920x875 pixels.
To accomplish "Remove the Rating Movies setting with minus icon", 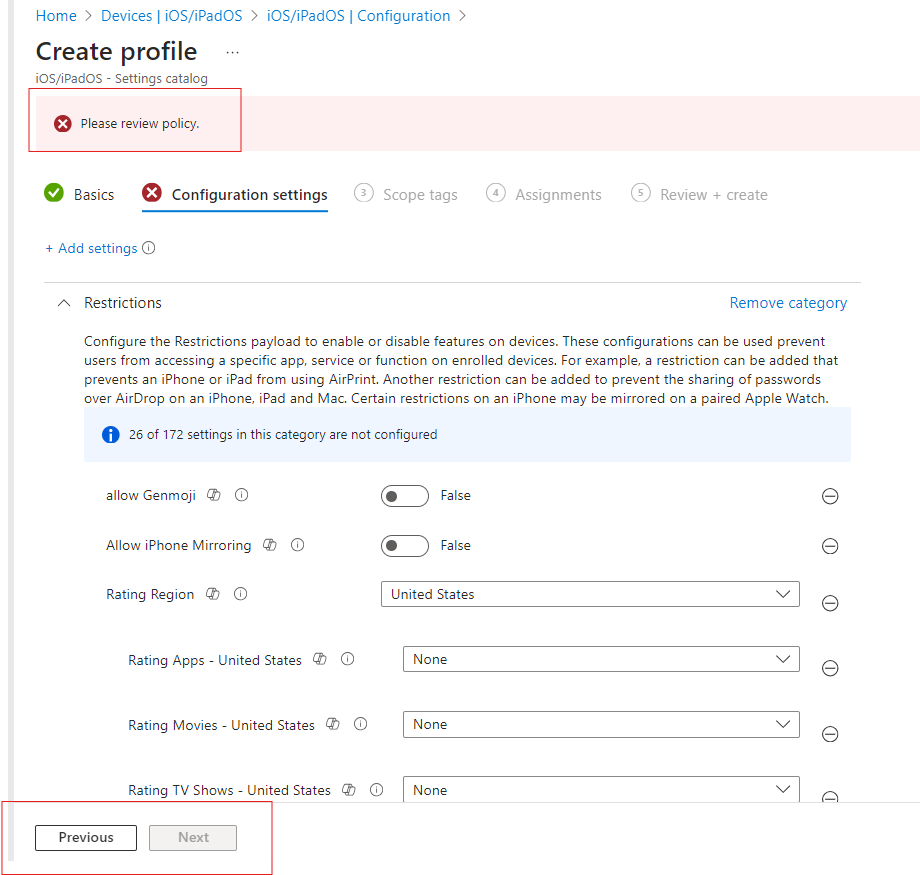I will pyautogui.click(x=830, y=733).
